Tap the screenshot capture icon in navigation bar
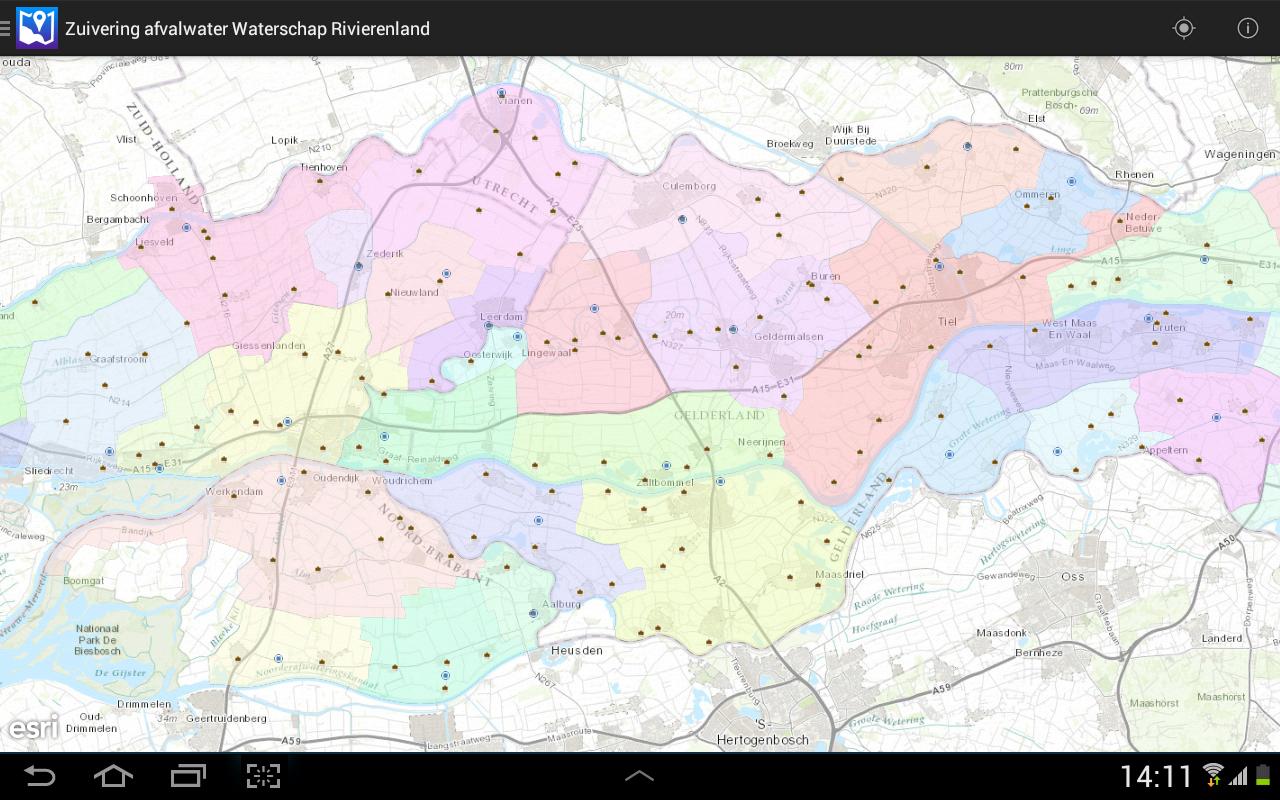This screenshot has width=1280, height=800. point(263,775)
